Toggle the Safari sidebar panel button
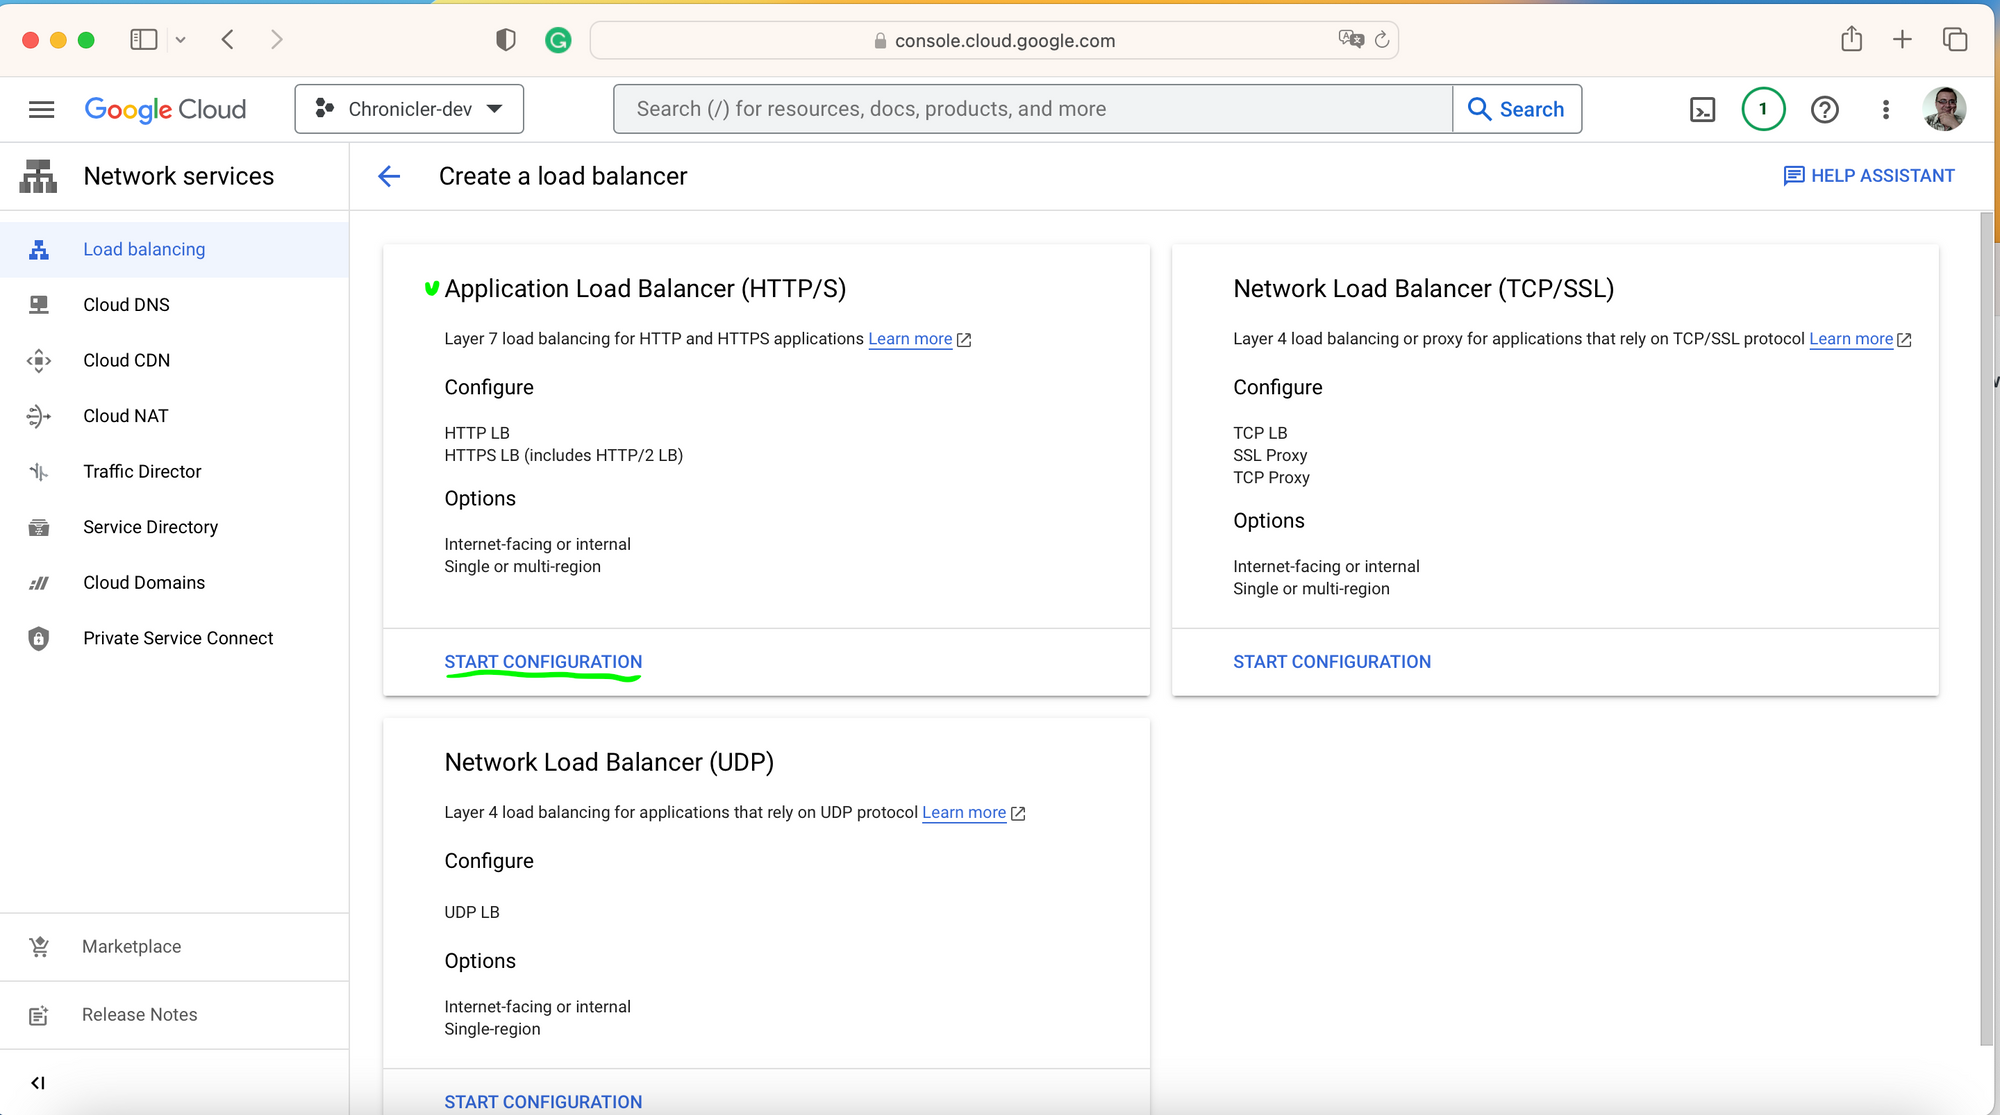 coord(144,40)
